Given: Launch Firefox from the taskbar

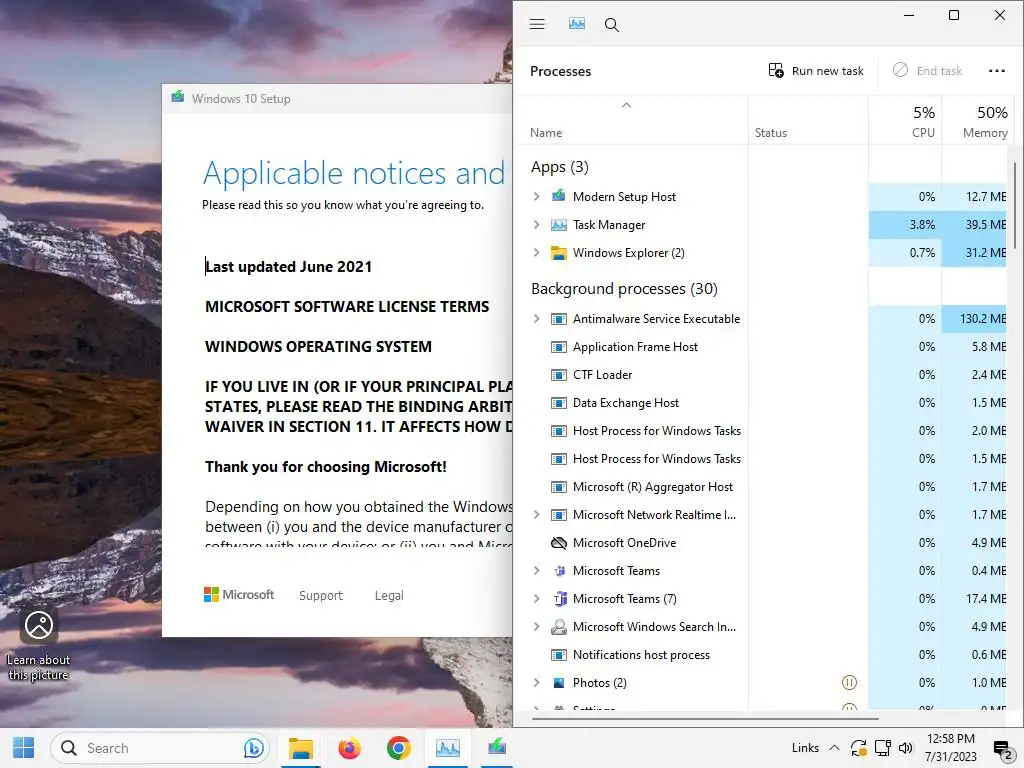Looking at the screenshot, I should [349, 748].
